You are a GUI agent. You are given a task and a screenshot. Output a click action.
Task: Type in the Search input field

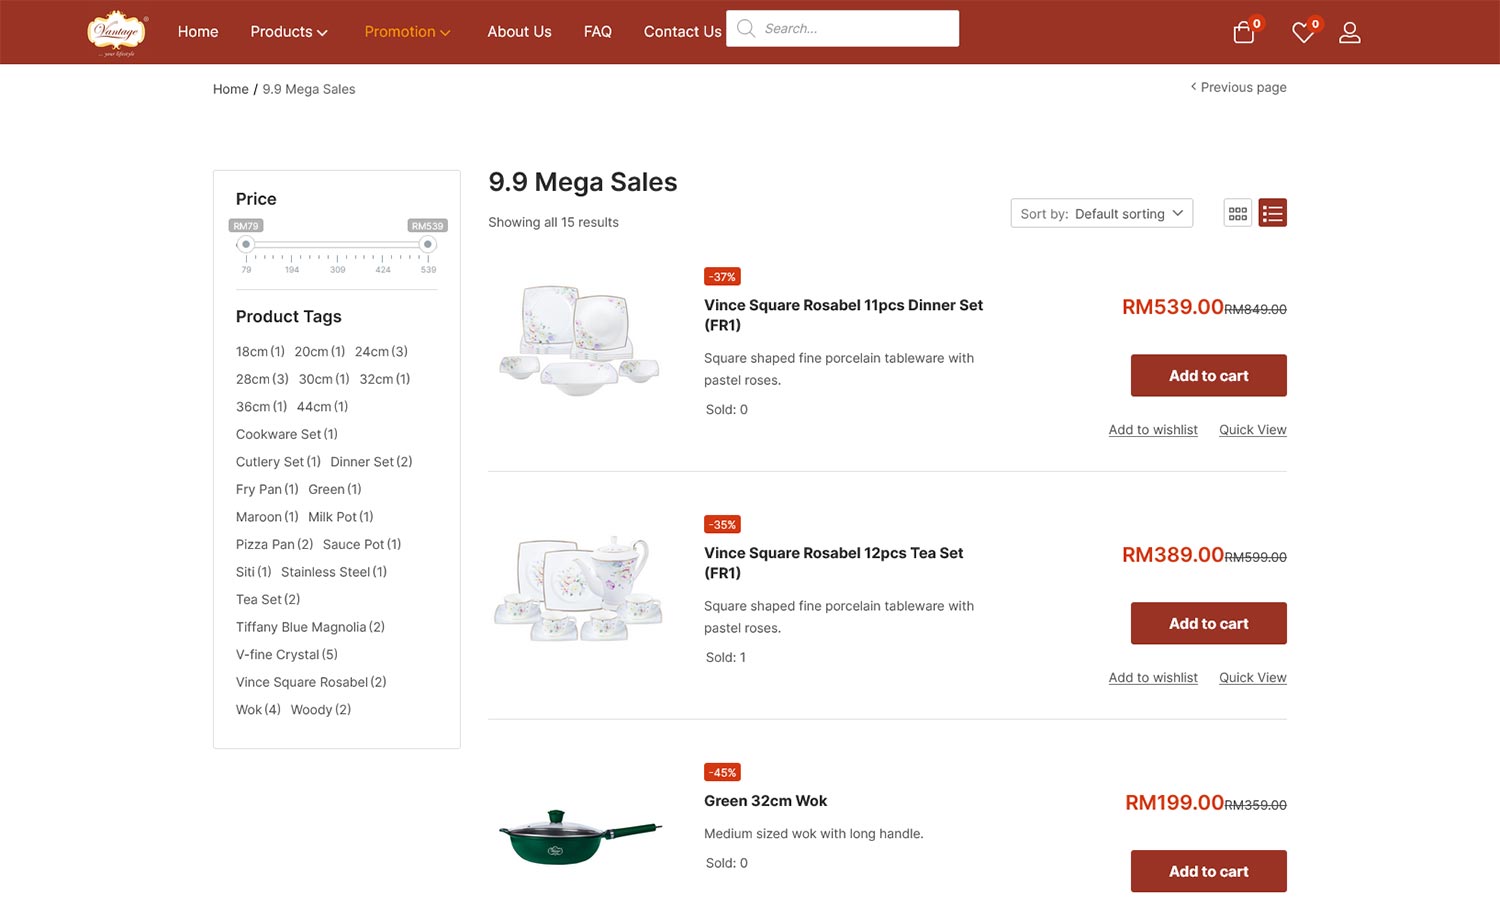coord(855,29)
